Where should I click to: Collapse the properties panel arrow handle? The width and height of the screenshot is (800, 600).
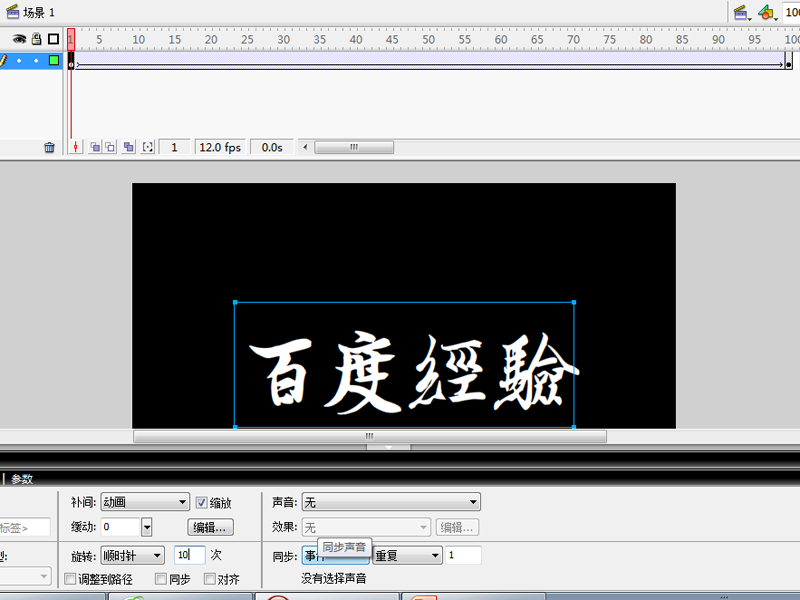click(x=388, y=447)
